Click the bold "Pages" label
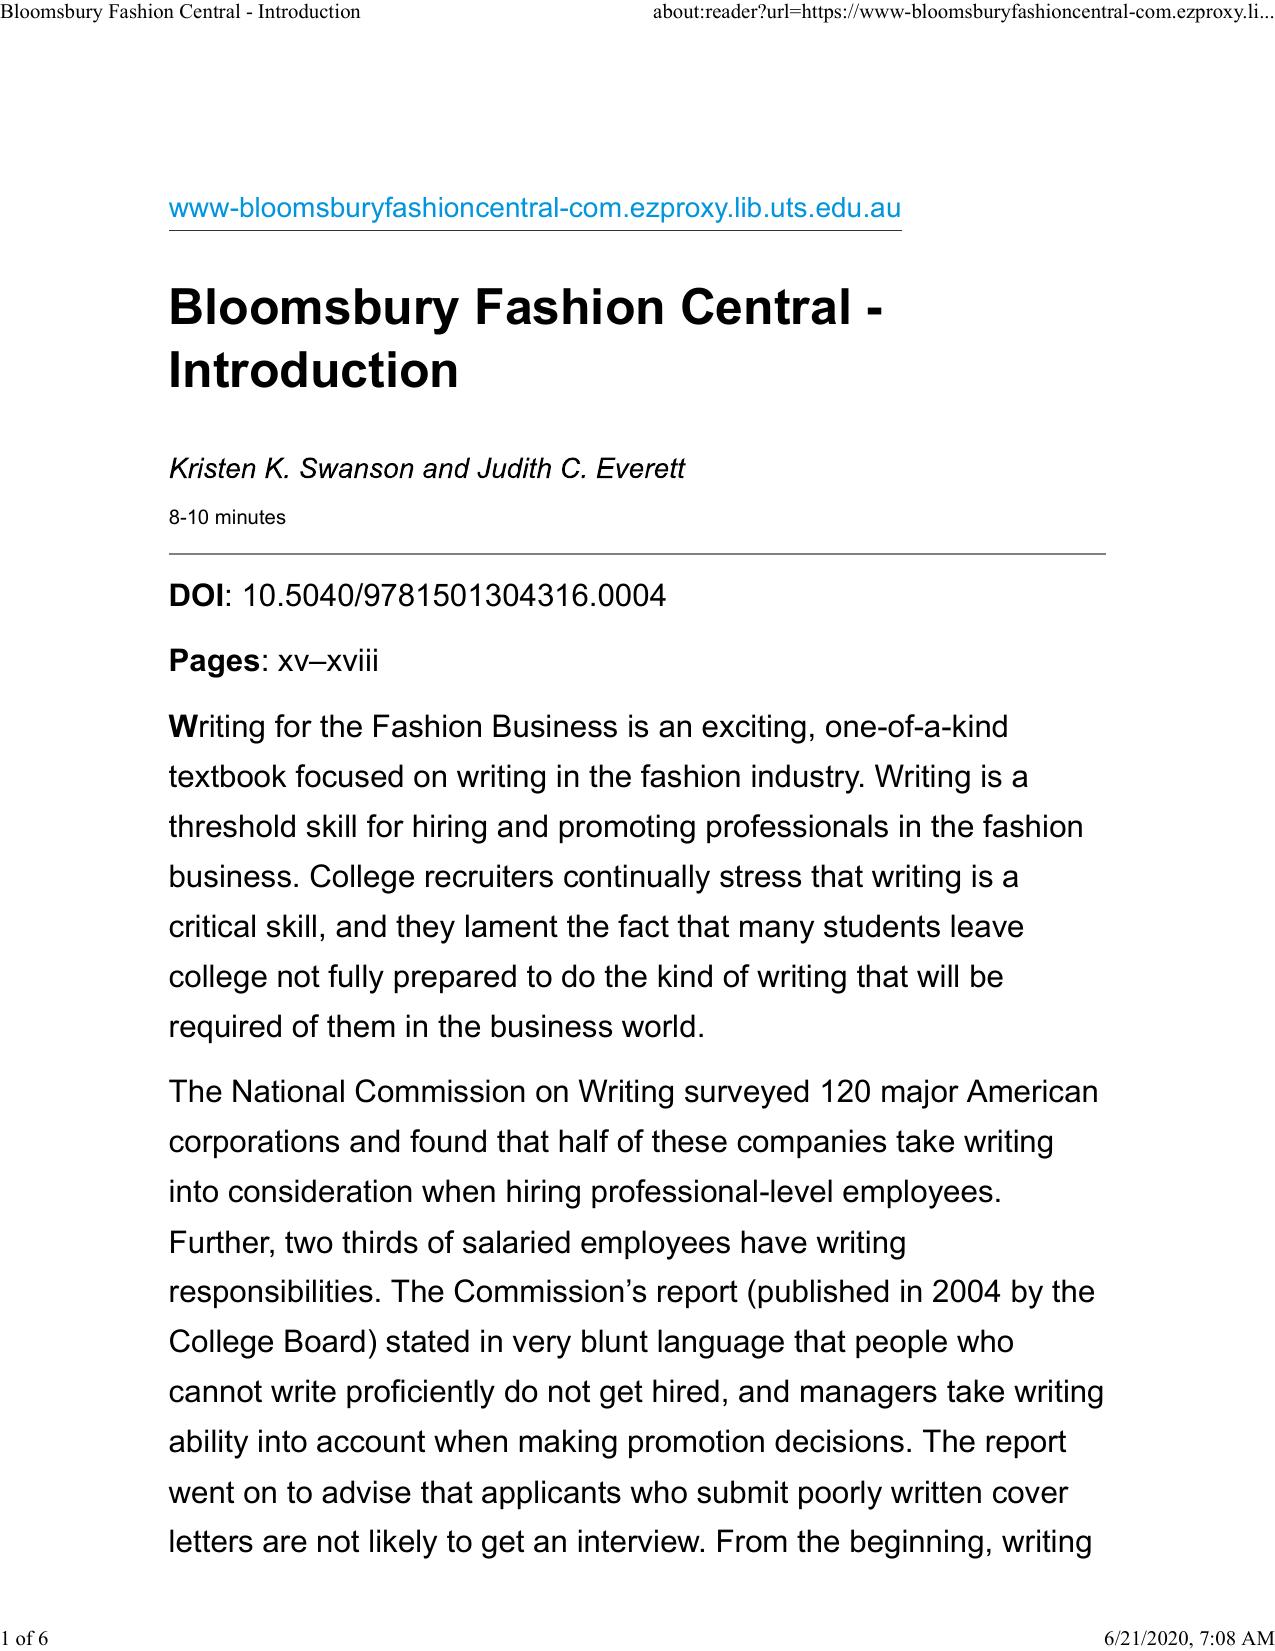Screen dimensions: 1275x1651 (214, 661)
